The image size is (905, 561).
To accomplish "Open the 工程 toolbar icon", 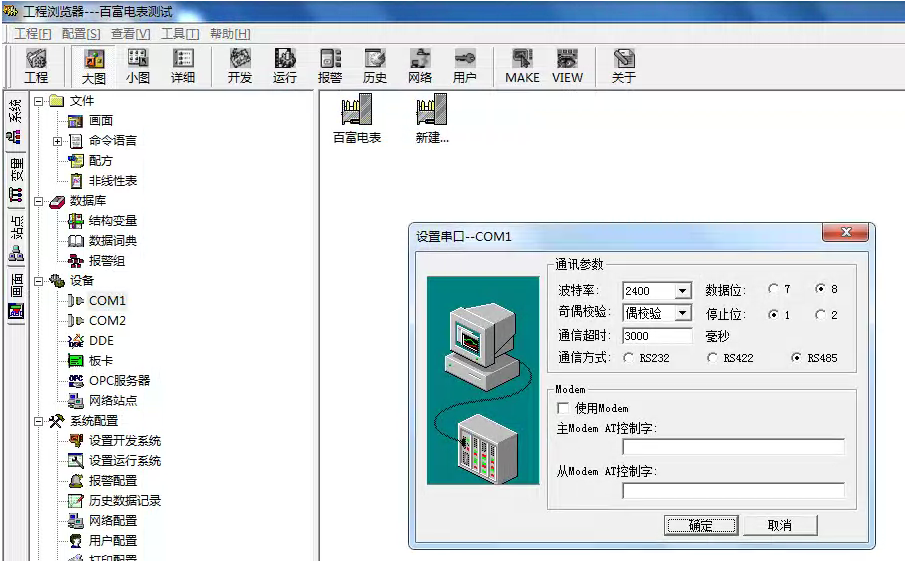I will click(x=36, y=66).
